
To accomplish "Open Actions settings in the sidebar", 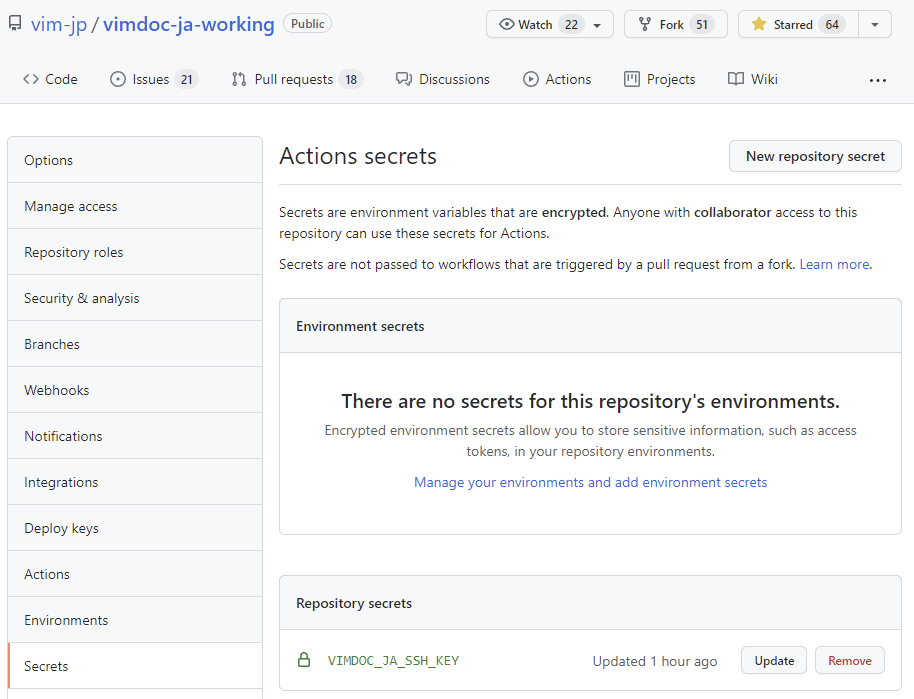I will (135, 574).
